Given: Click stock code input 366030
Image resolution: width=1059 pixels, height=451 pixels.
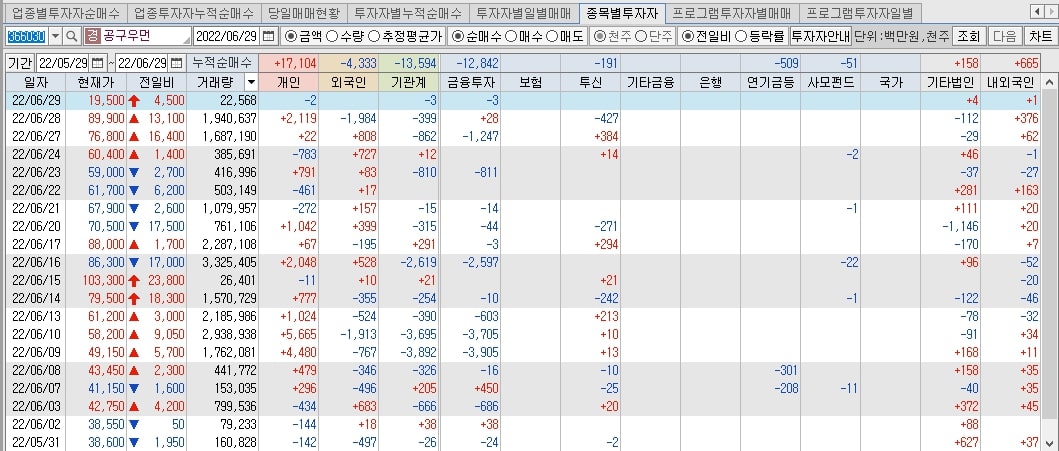Looking at the screenshot, I should tap(26, 36).
